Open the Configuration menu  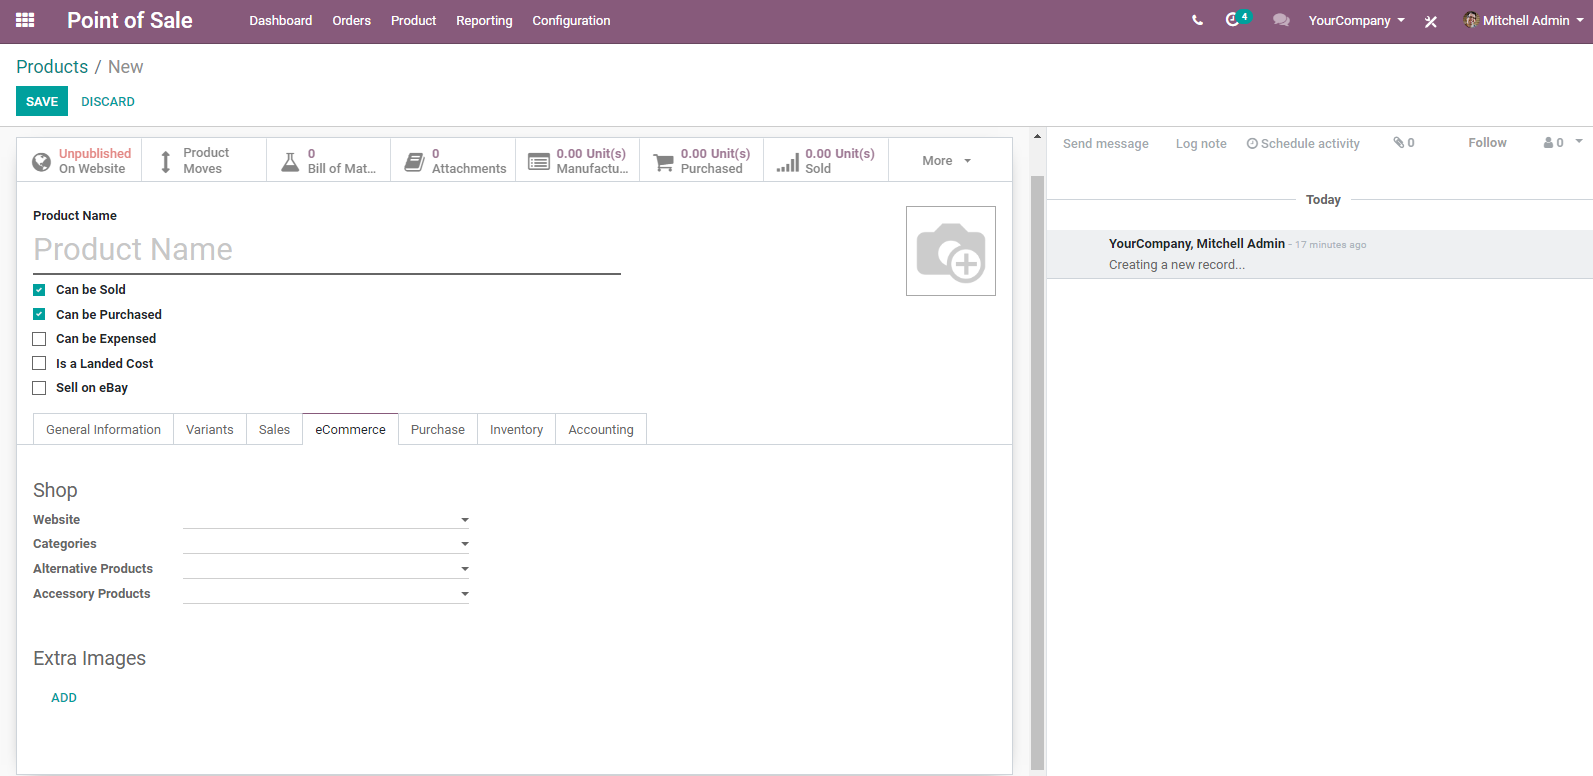(571, 20)
